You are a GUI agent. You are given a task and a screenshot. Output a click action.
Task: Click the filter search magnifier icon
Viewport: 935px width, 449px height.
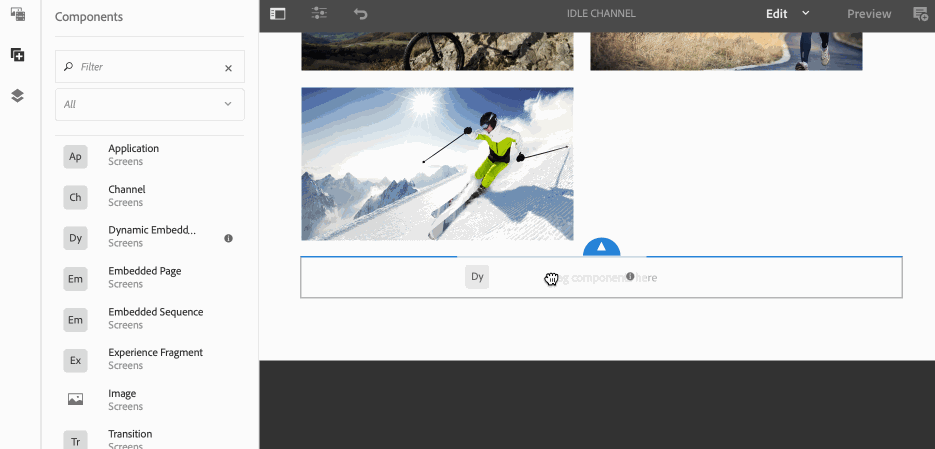tap(69, 67)
